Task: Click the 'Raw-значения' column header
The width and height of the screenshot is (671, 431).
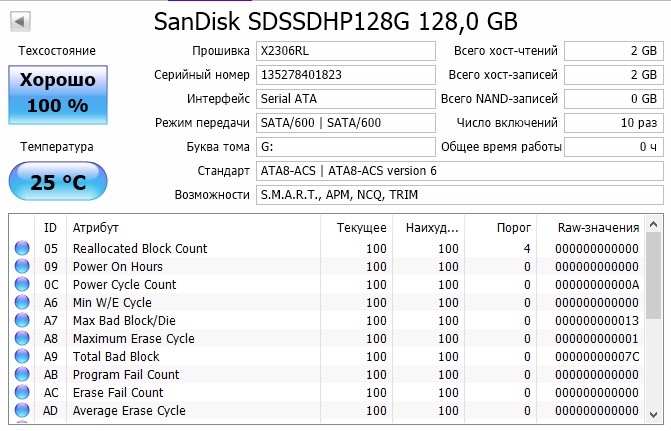Action: click(598, 227)
